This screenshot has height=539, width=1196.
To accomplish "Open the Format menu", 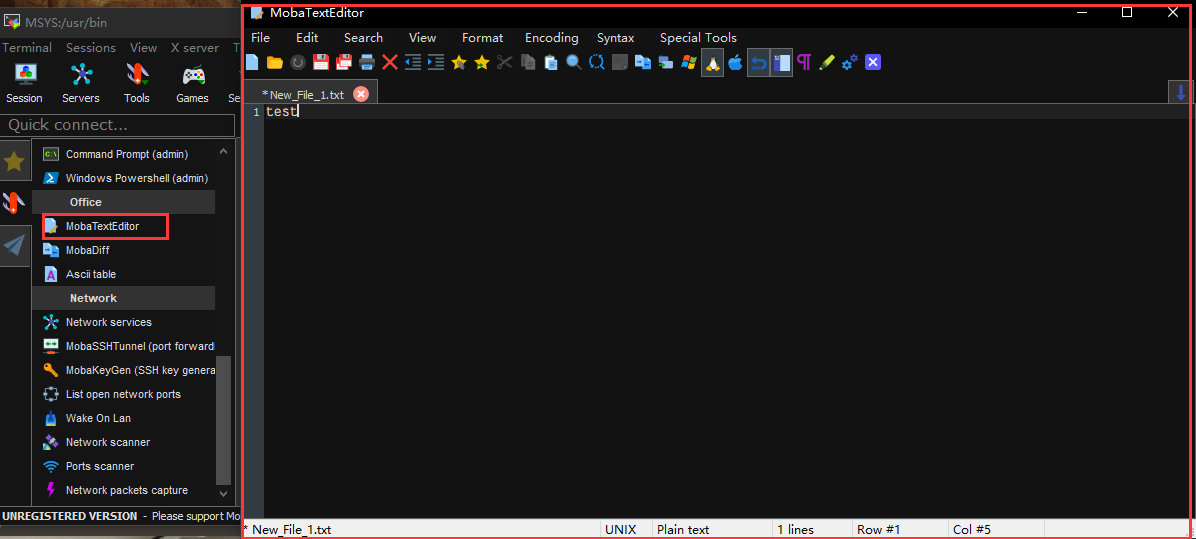I will 483,37.
